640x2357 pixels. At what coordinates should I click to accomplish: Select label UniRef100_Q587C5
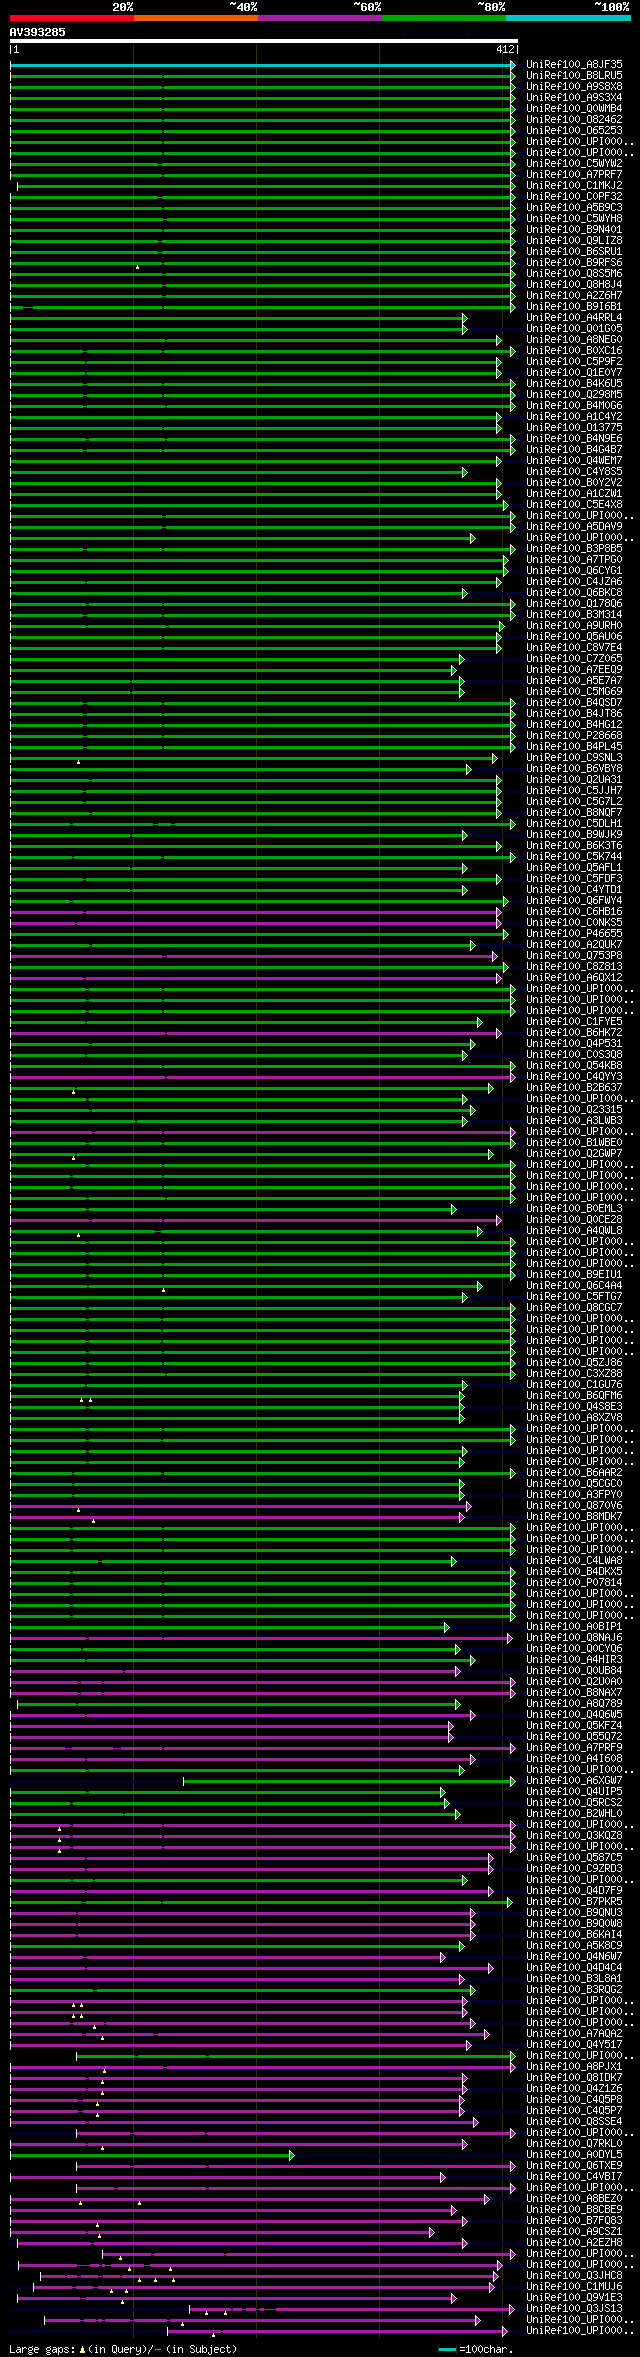click(574, 1858)
